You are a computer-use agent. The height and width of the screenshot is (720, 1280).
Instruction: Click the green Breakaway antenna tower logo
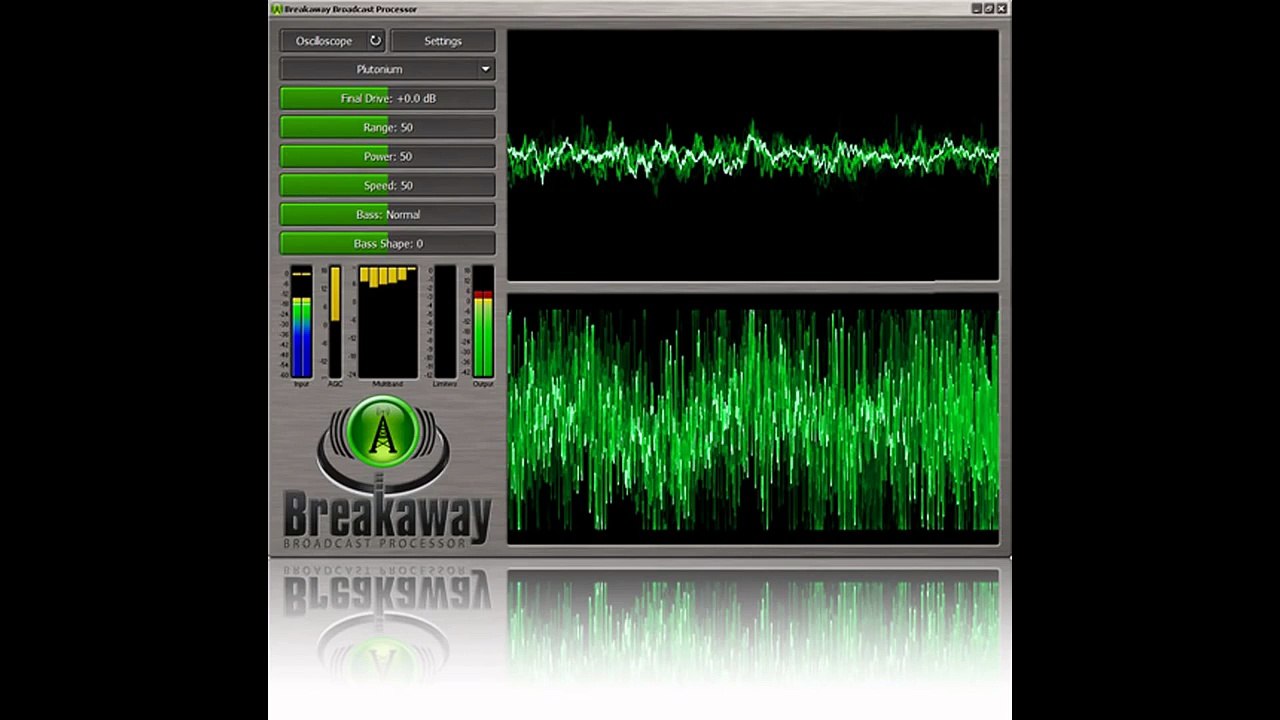(383, 433)
